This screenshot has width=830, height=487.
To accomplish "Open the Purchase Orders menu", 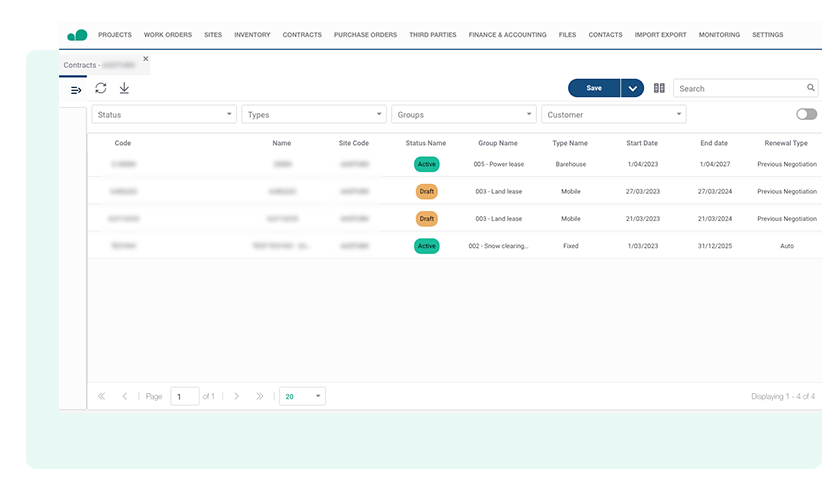I will 365,35.
